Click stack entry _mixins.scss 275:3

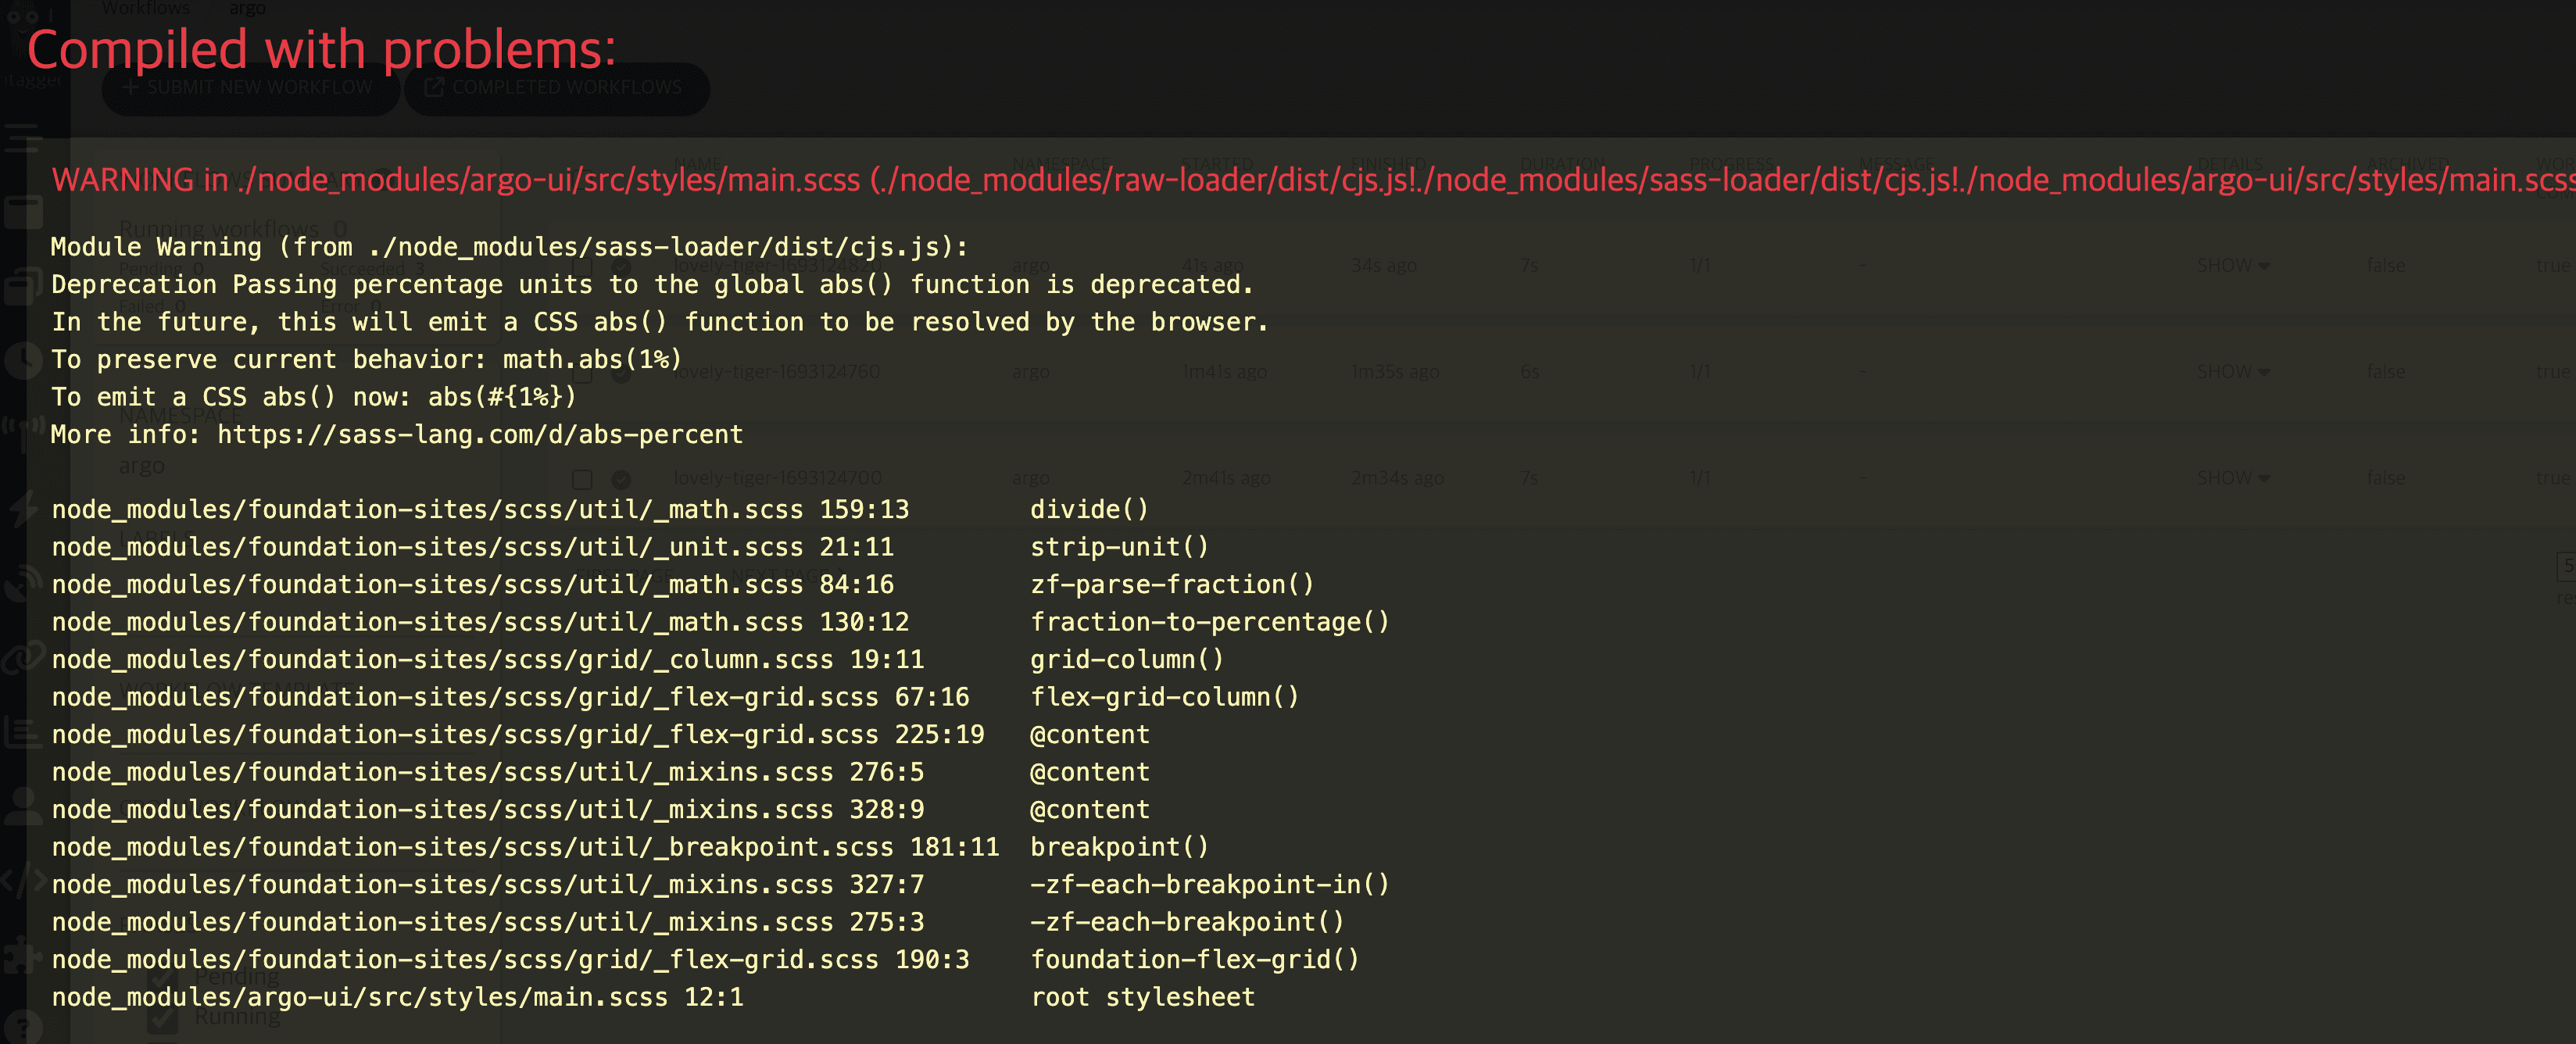tap(487, 922)
